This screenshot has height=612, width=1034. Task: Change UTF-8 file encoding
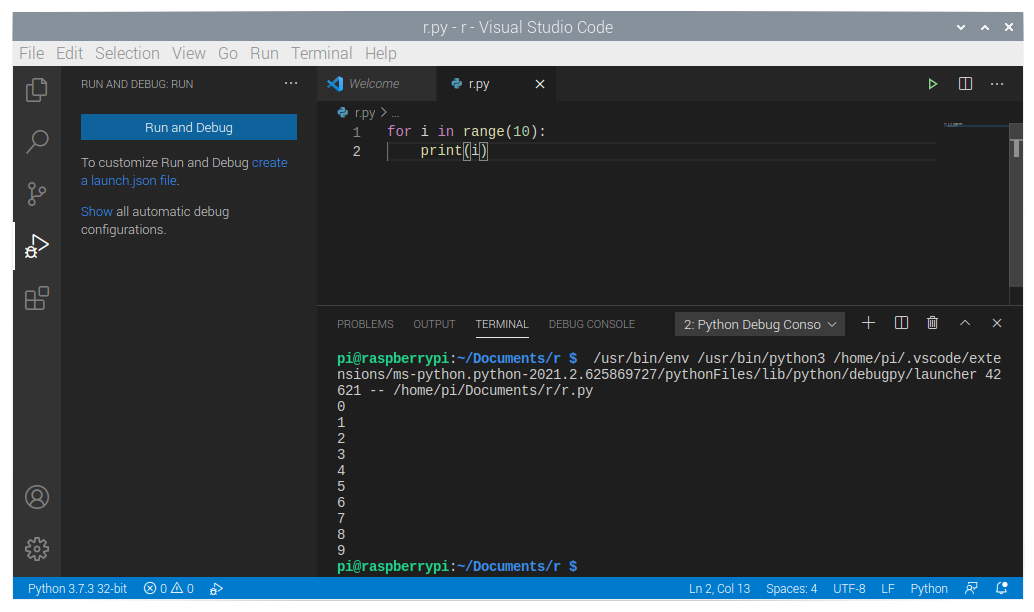849,588
